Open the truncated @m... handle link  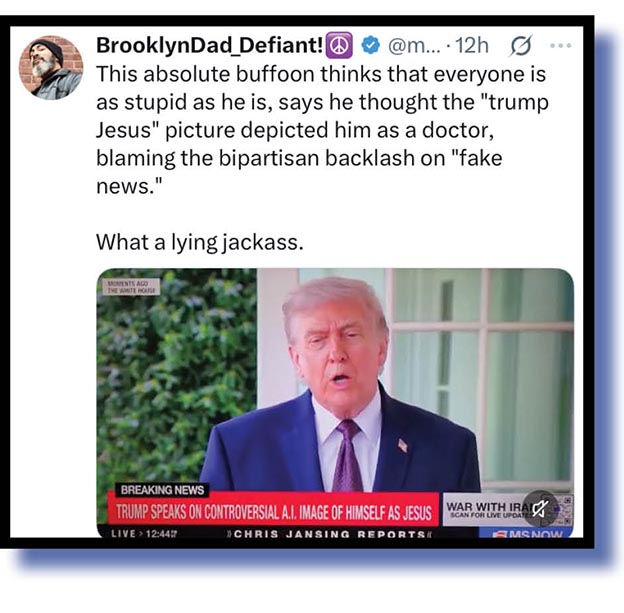point(414,46)
